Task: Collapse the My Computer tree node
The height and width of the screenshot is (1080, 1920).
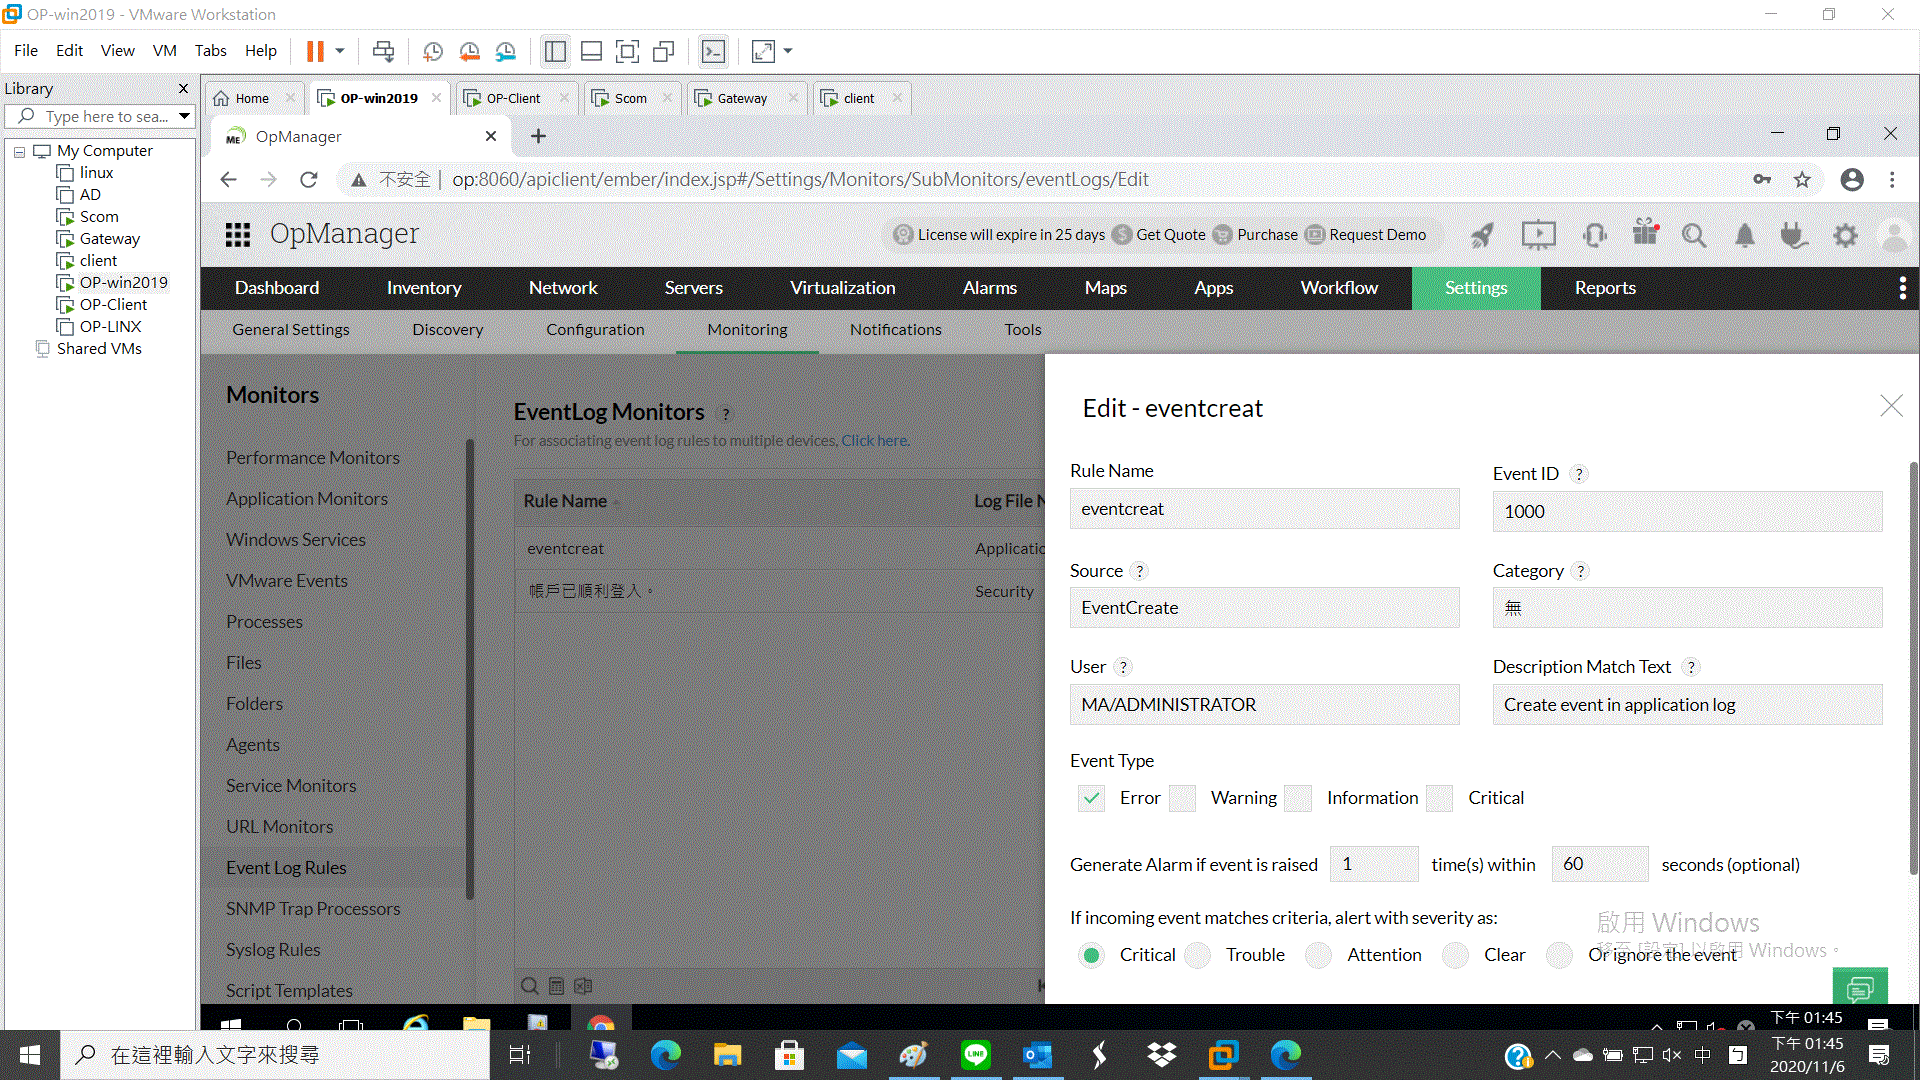Action: [x=19, y=152]
